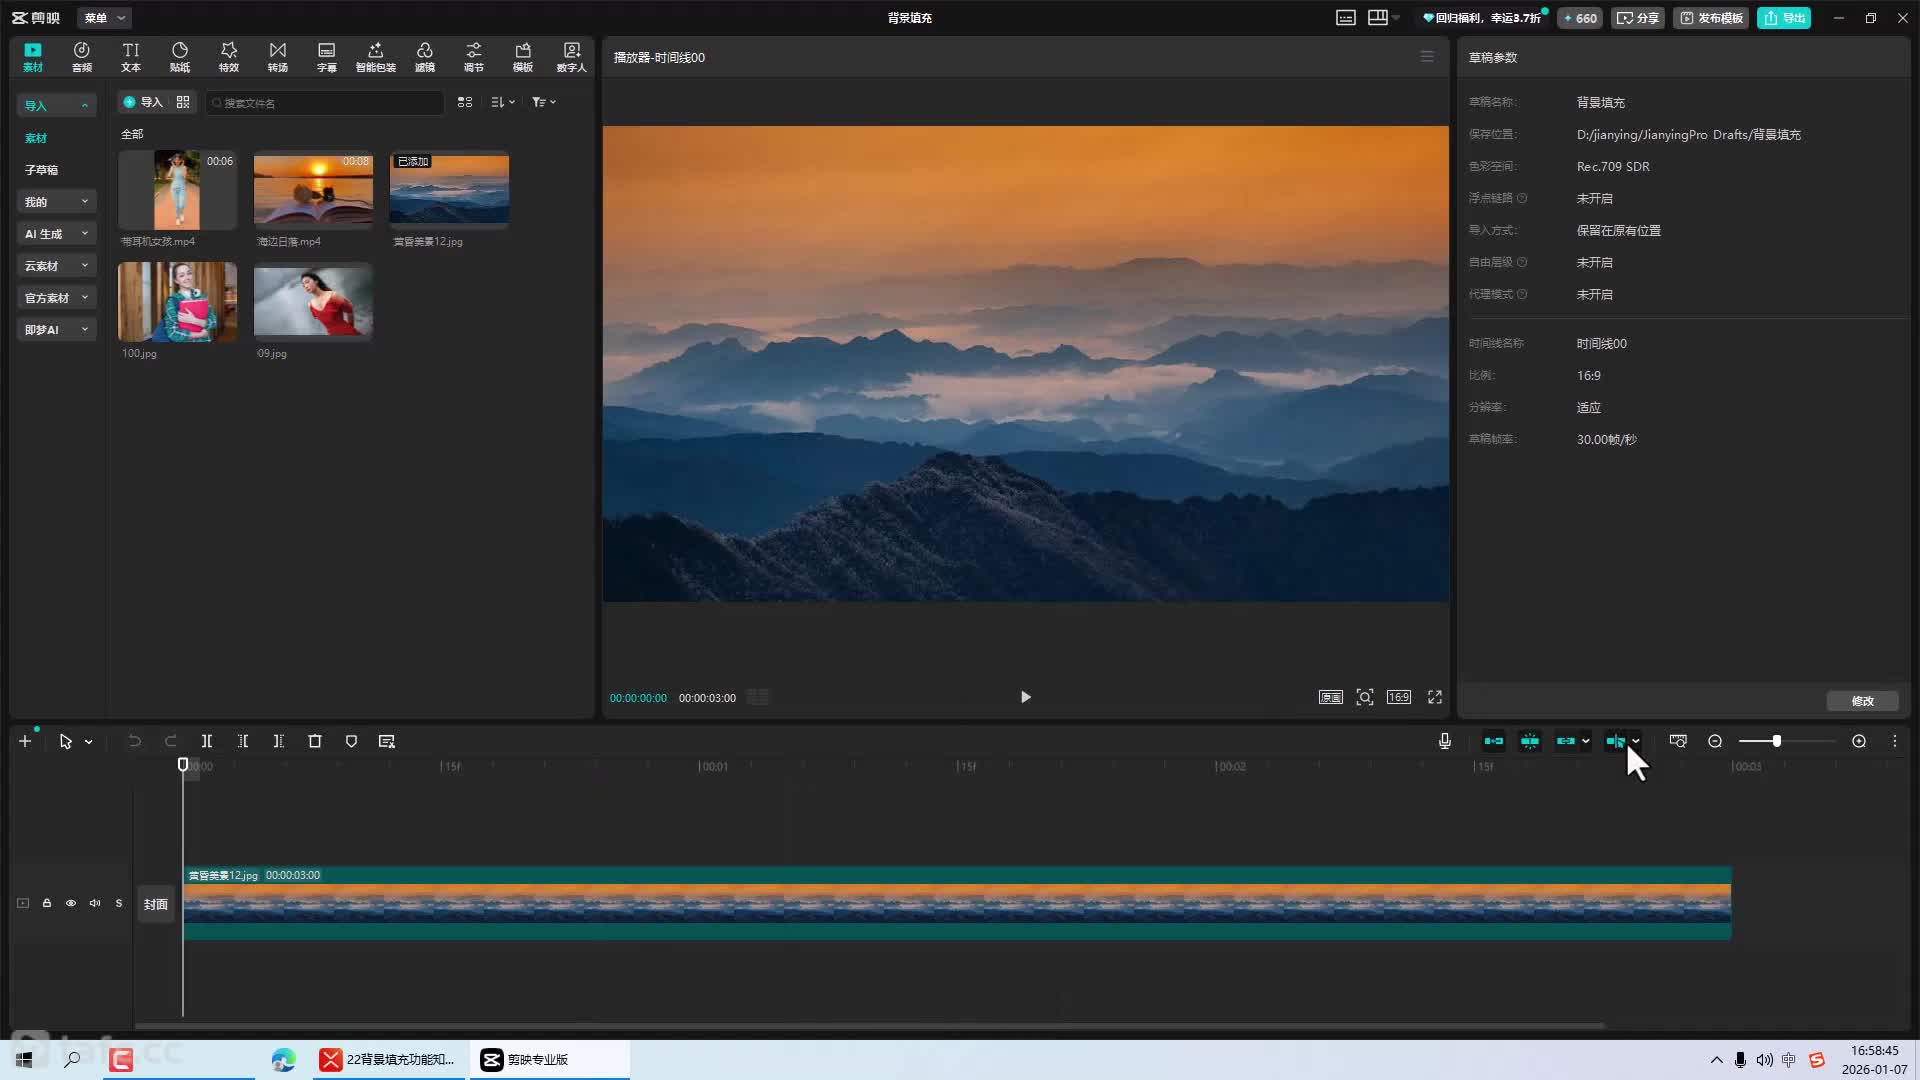Image resolution: width=1920 pixels, height=1080 pixels.
Task: Toggle auto snapping in timeline toolbar
Action: pos(1529,741)
